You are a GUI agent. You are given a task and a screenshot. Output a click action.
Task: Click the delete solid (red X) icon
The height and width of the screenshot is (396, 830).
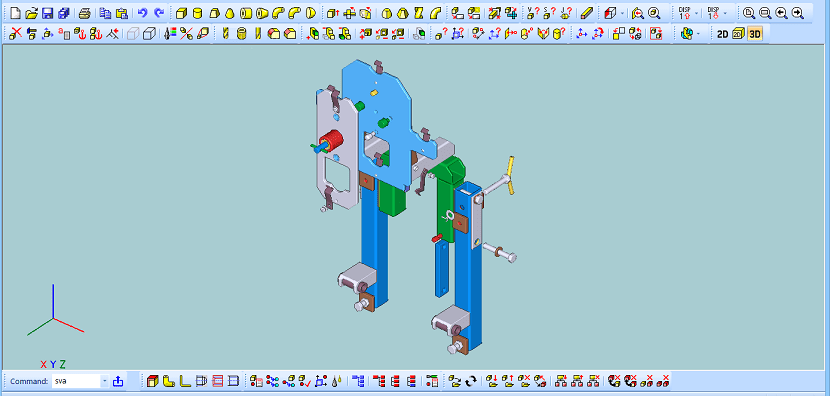coord(15,34)
